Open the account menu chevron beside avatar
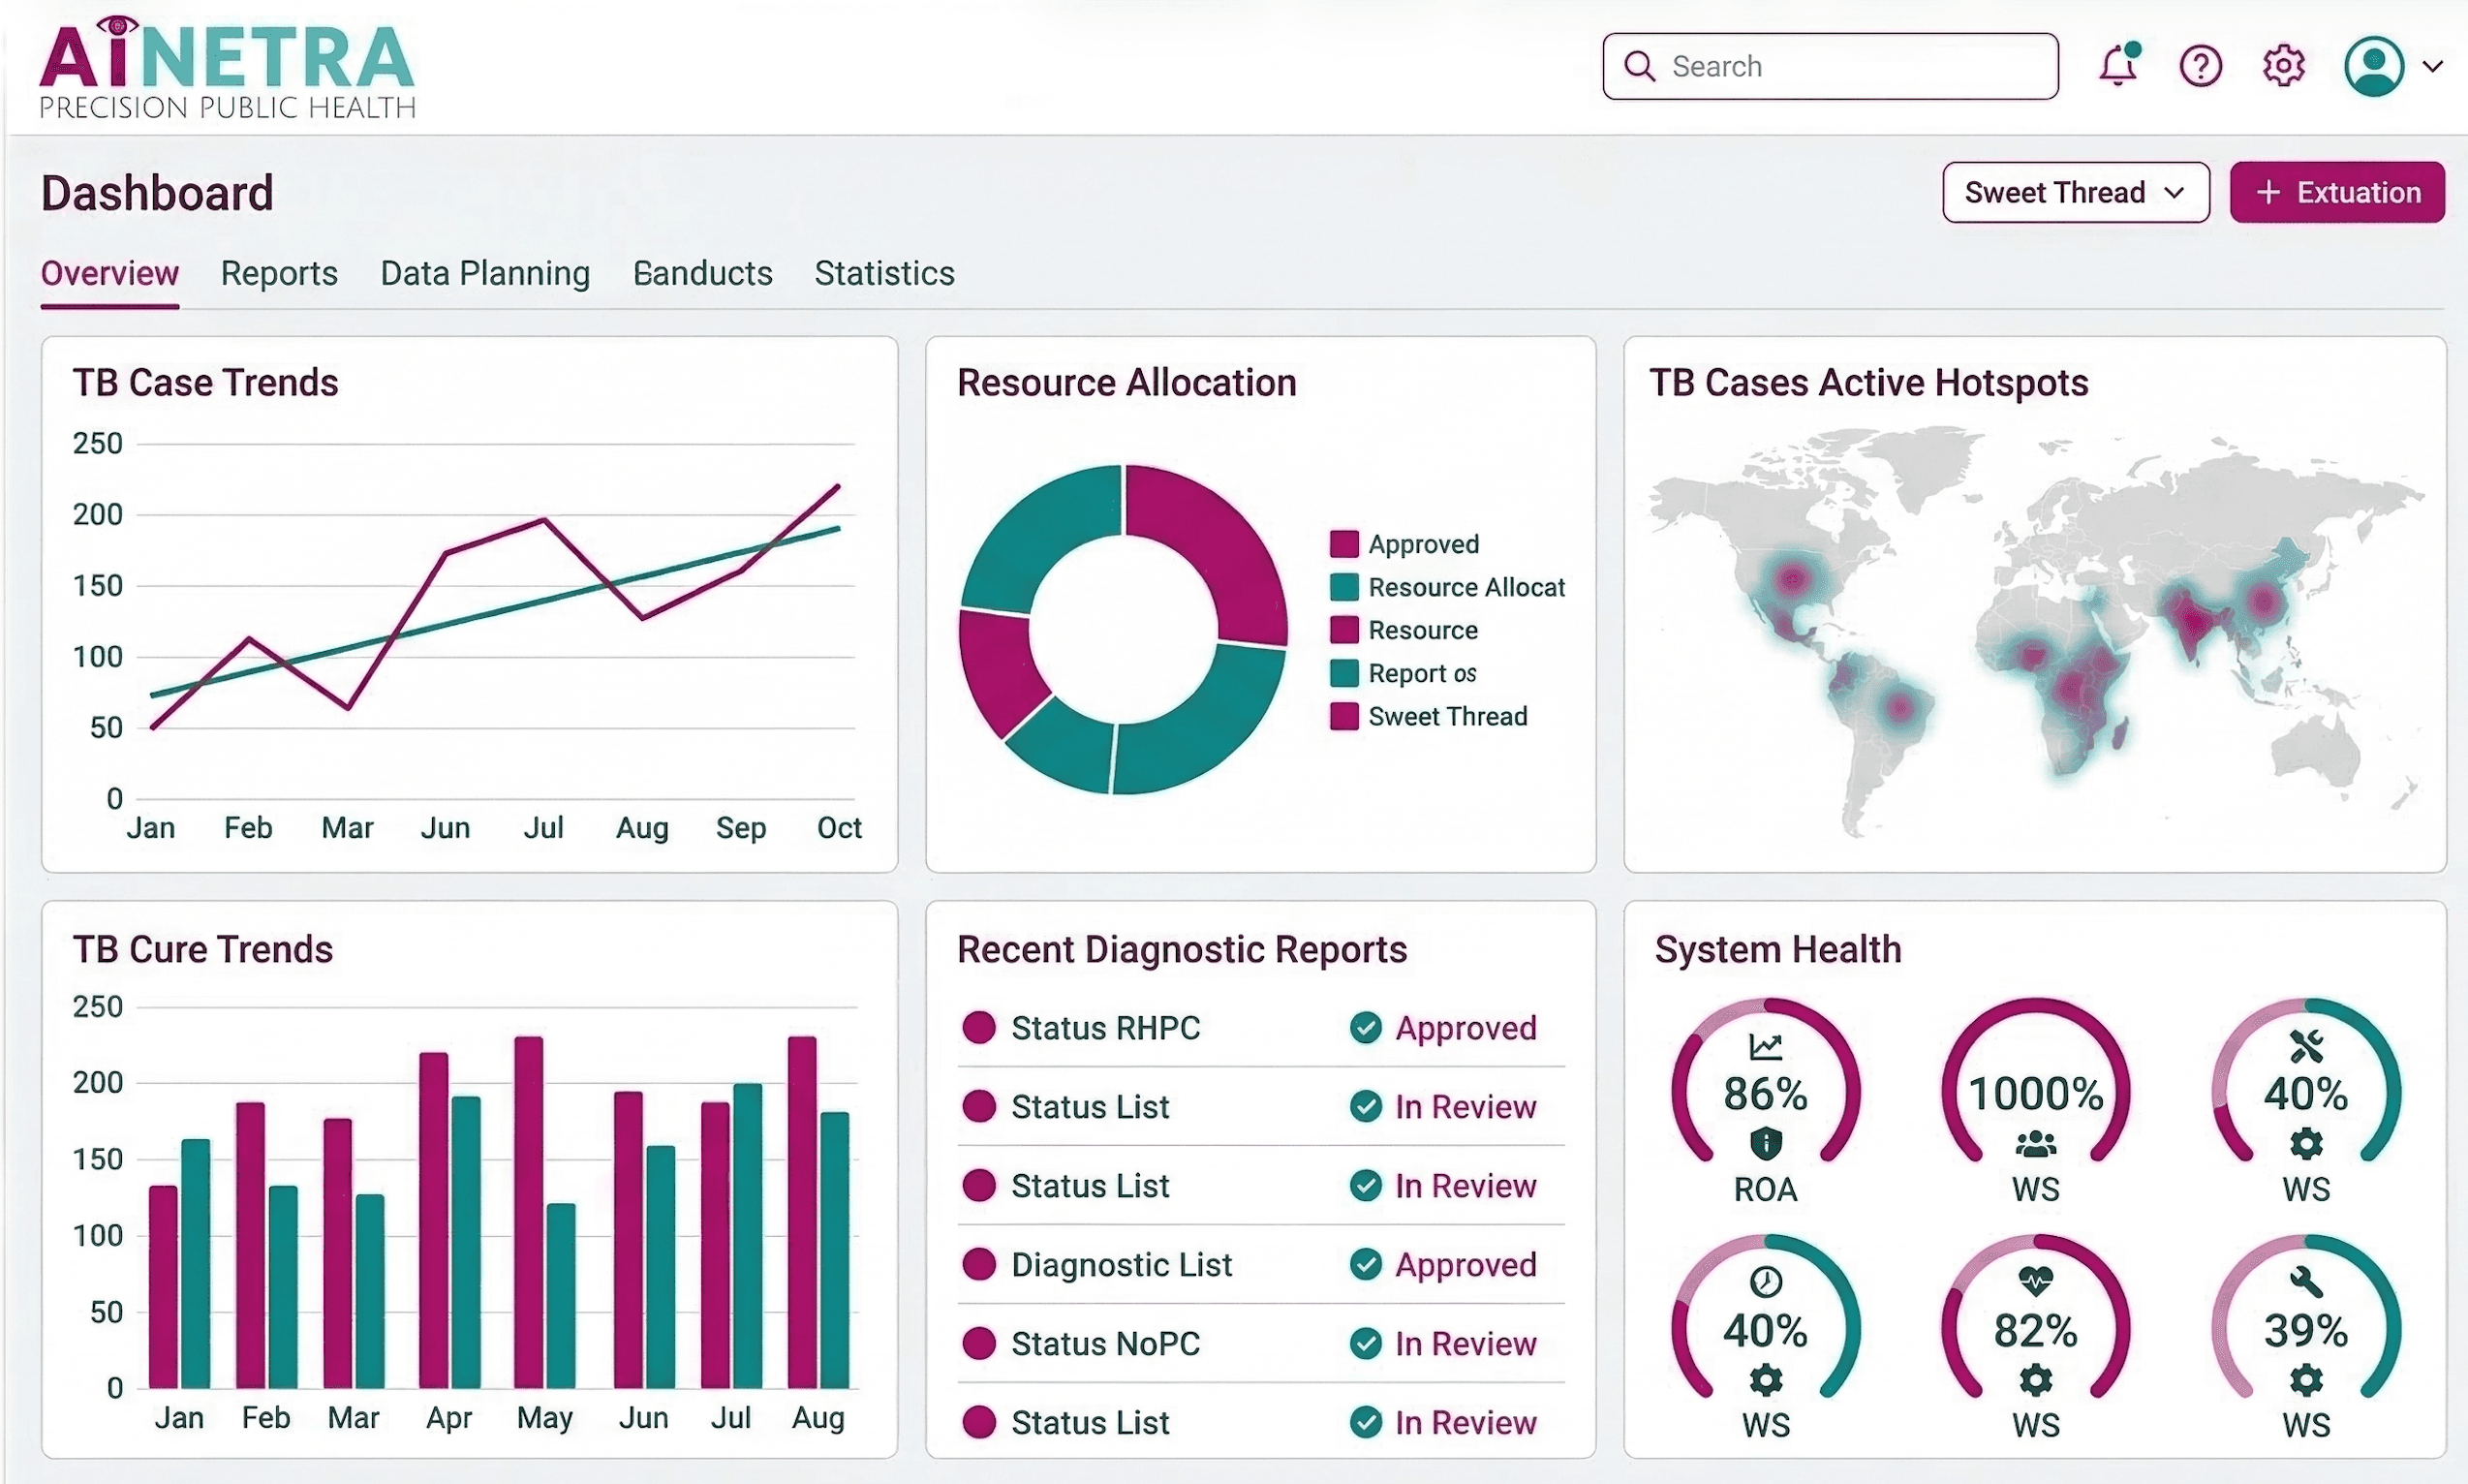Viewport: 2468px width, 1484px height. click(2433, 67)
